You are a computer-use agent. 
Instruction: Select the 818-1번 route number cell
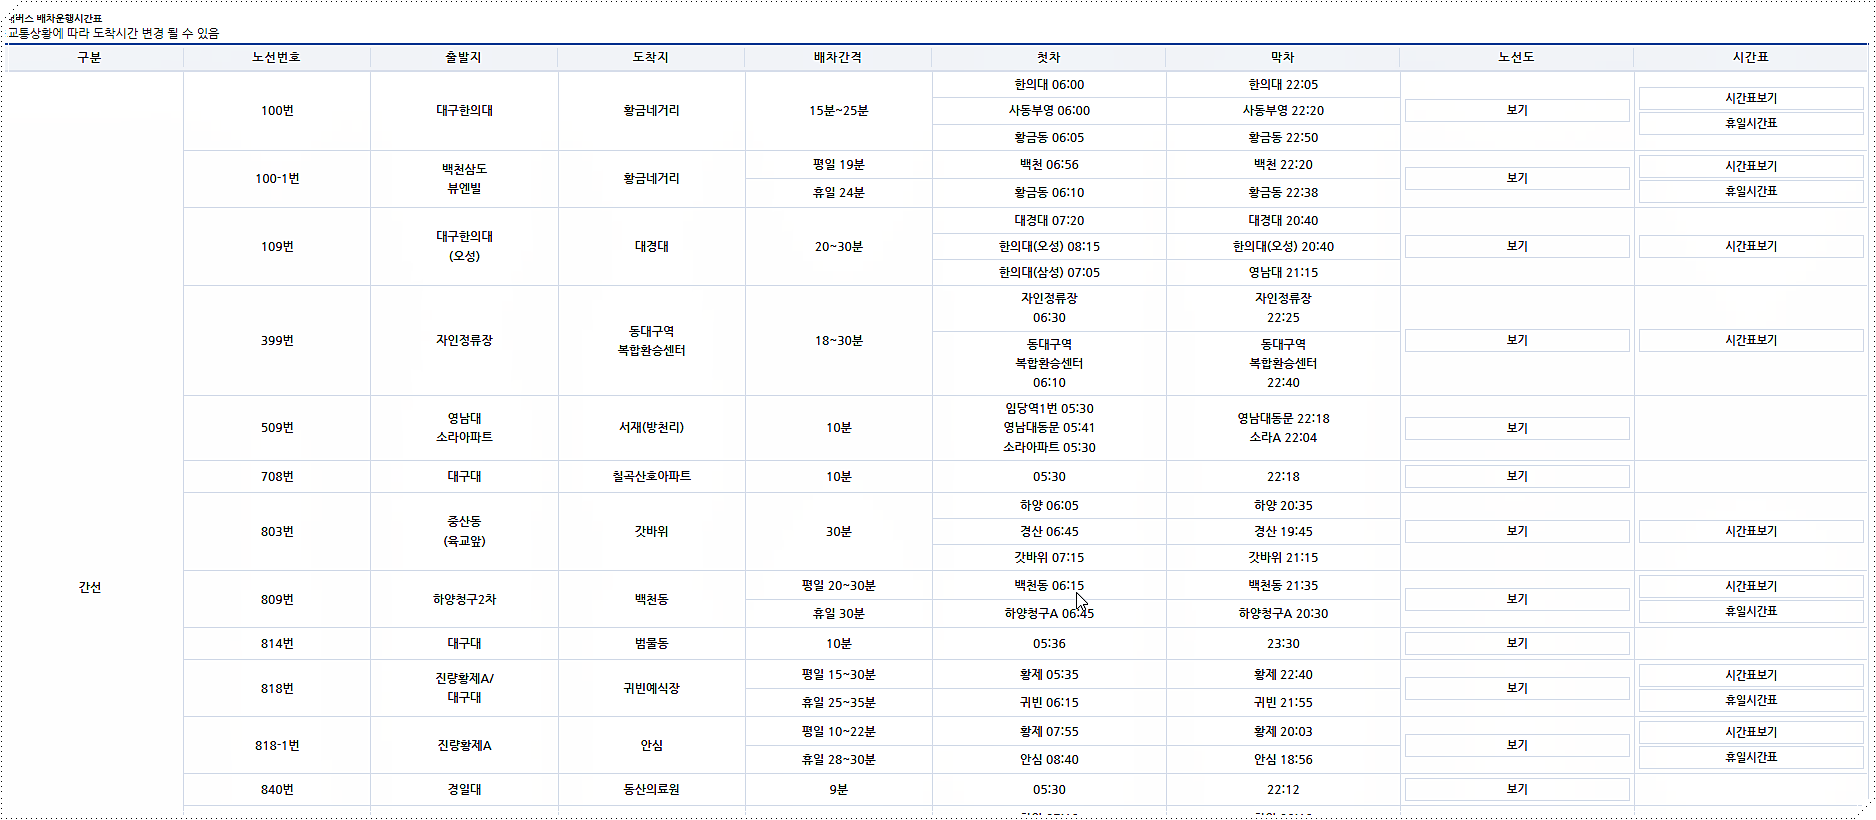coord(277,746)
